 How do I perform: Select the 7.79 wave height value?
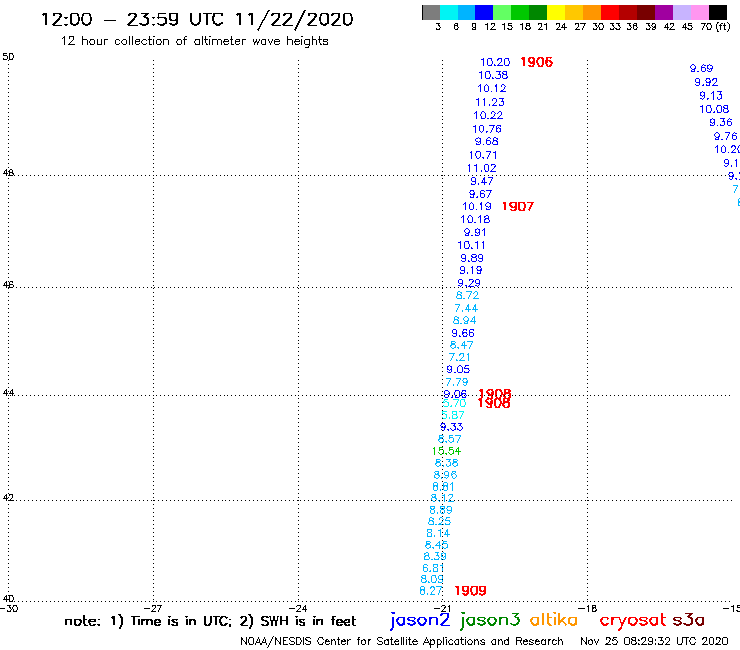click(457, 382)
